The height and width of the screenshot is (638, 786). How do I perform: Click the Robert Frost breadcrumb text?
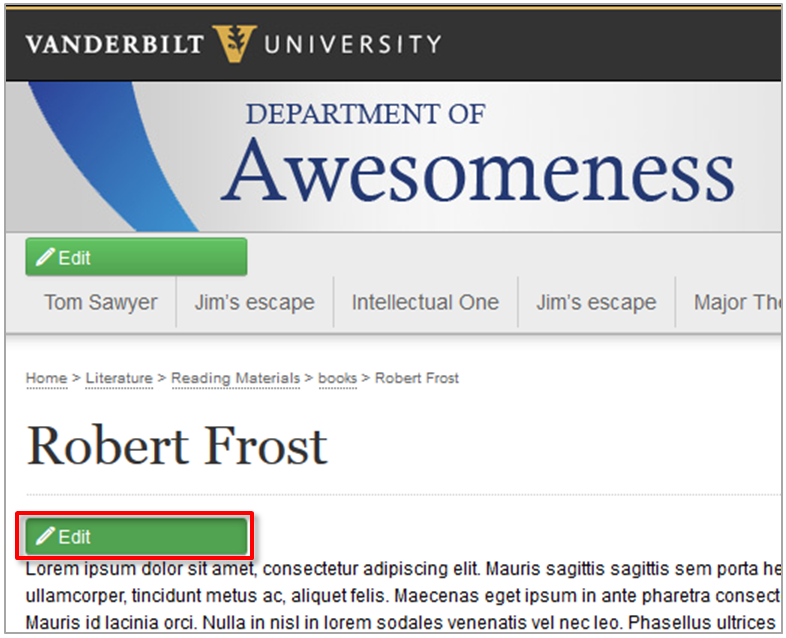coord(417,378)
